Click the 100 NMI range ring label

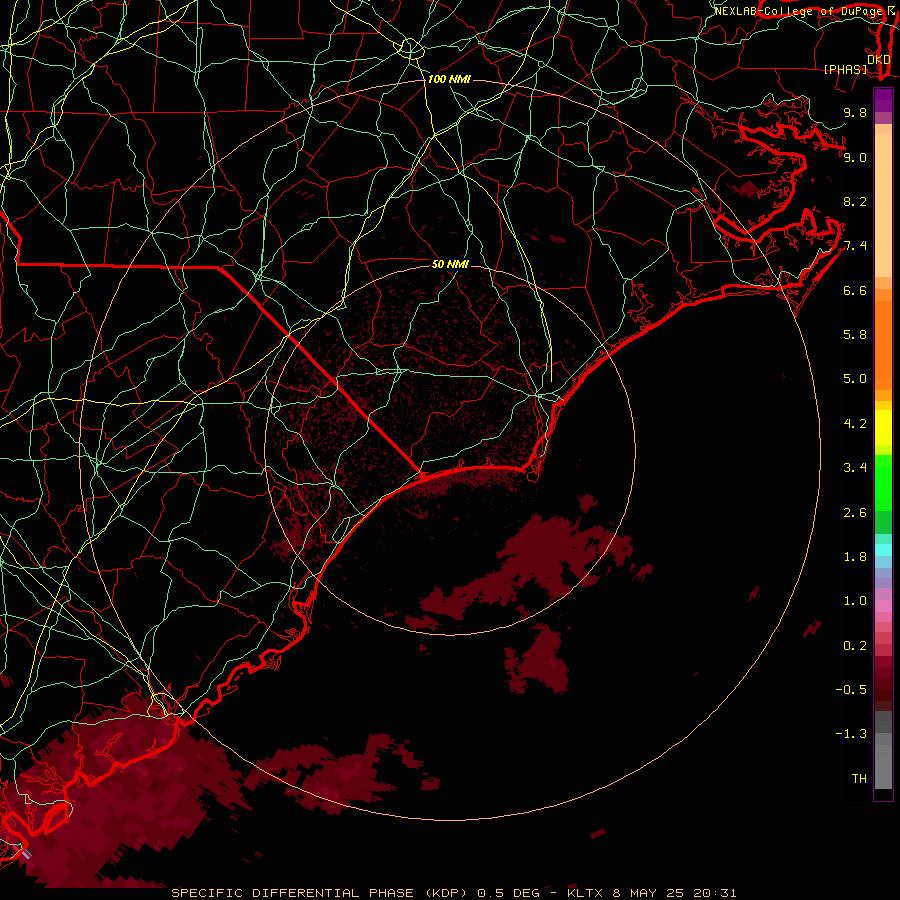tap(449, 79)
